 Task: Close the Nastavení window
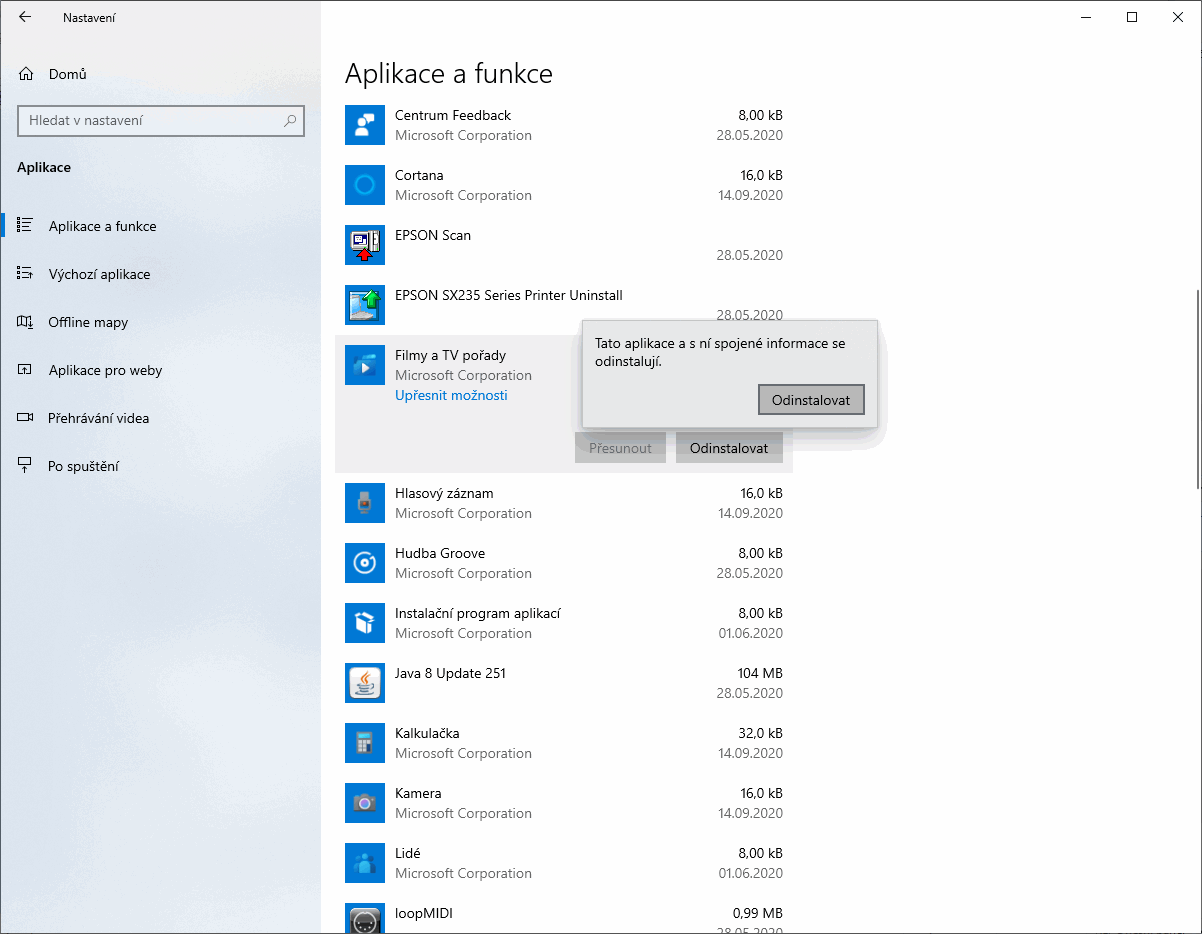tap(1178, 17)
